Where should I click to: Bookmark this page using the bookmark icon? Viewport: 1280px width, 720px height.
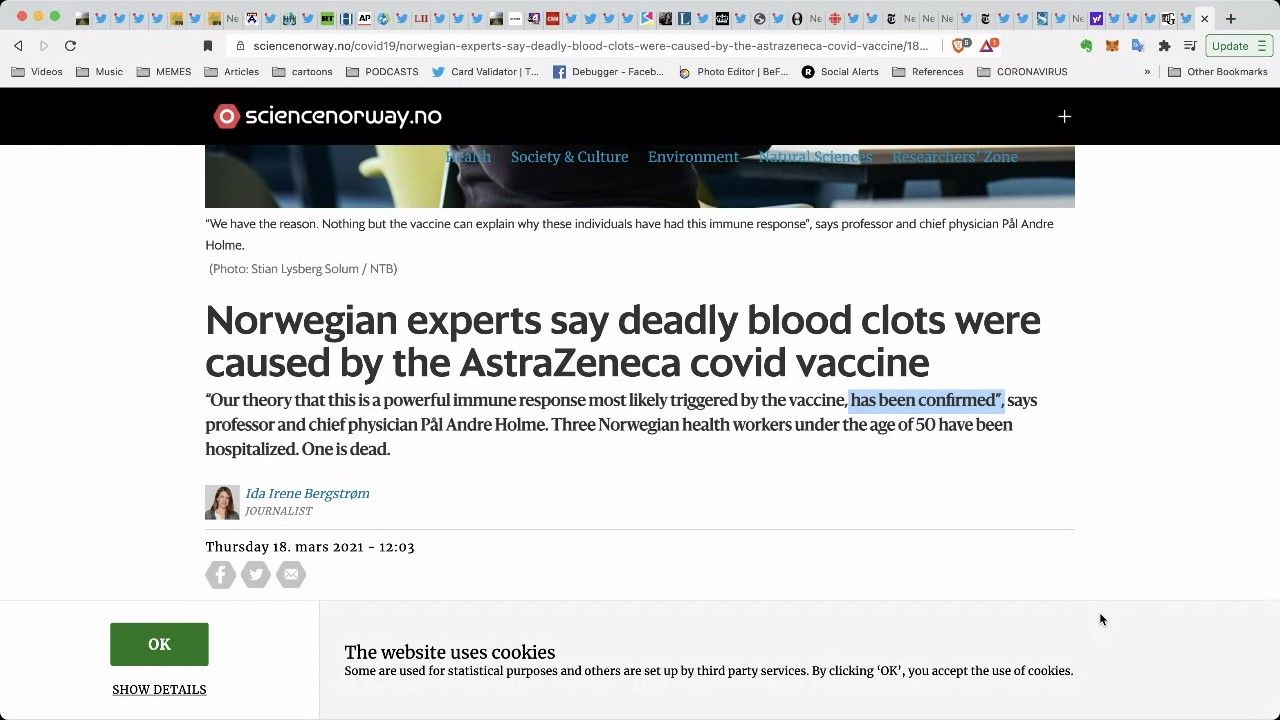208,46
